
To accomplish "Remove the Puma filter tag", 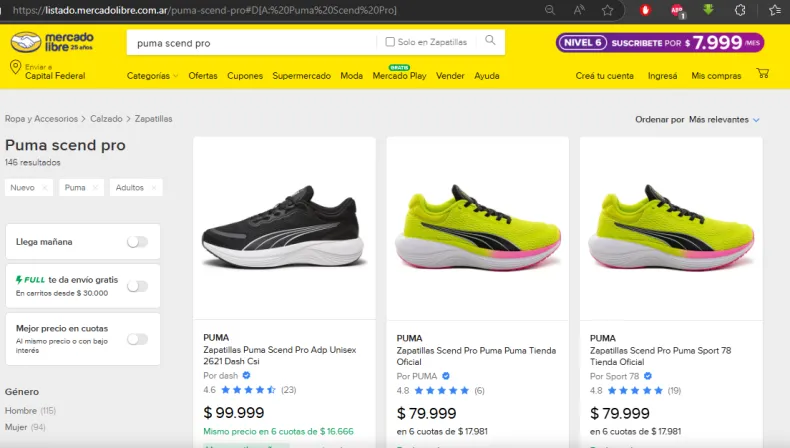I will point(97,188).
